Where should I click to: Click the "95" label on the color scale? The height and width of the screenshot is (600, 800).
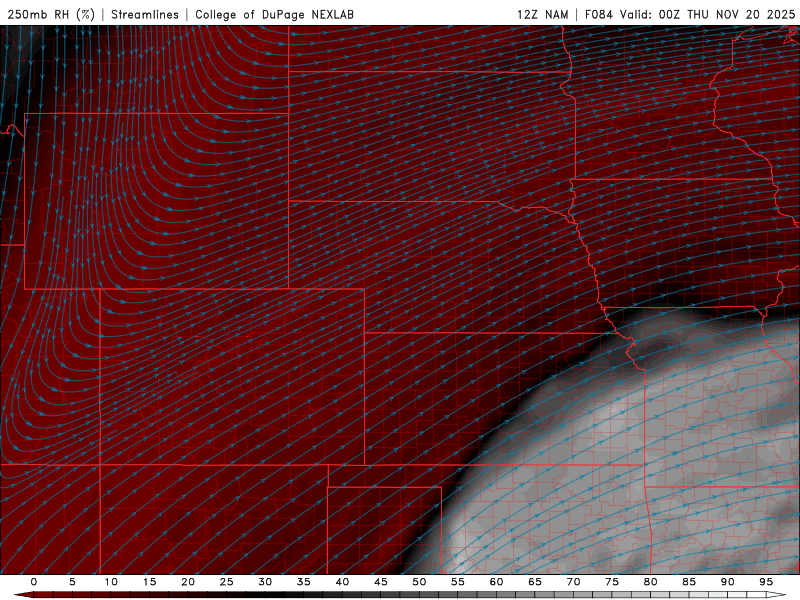[766, 582]
